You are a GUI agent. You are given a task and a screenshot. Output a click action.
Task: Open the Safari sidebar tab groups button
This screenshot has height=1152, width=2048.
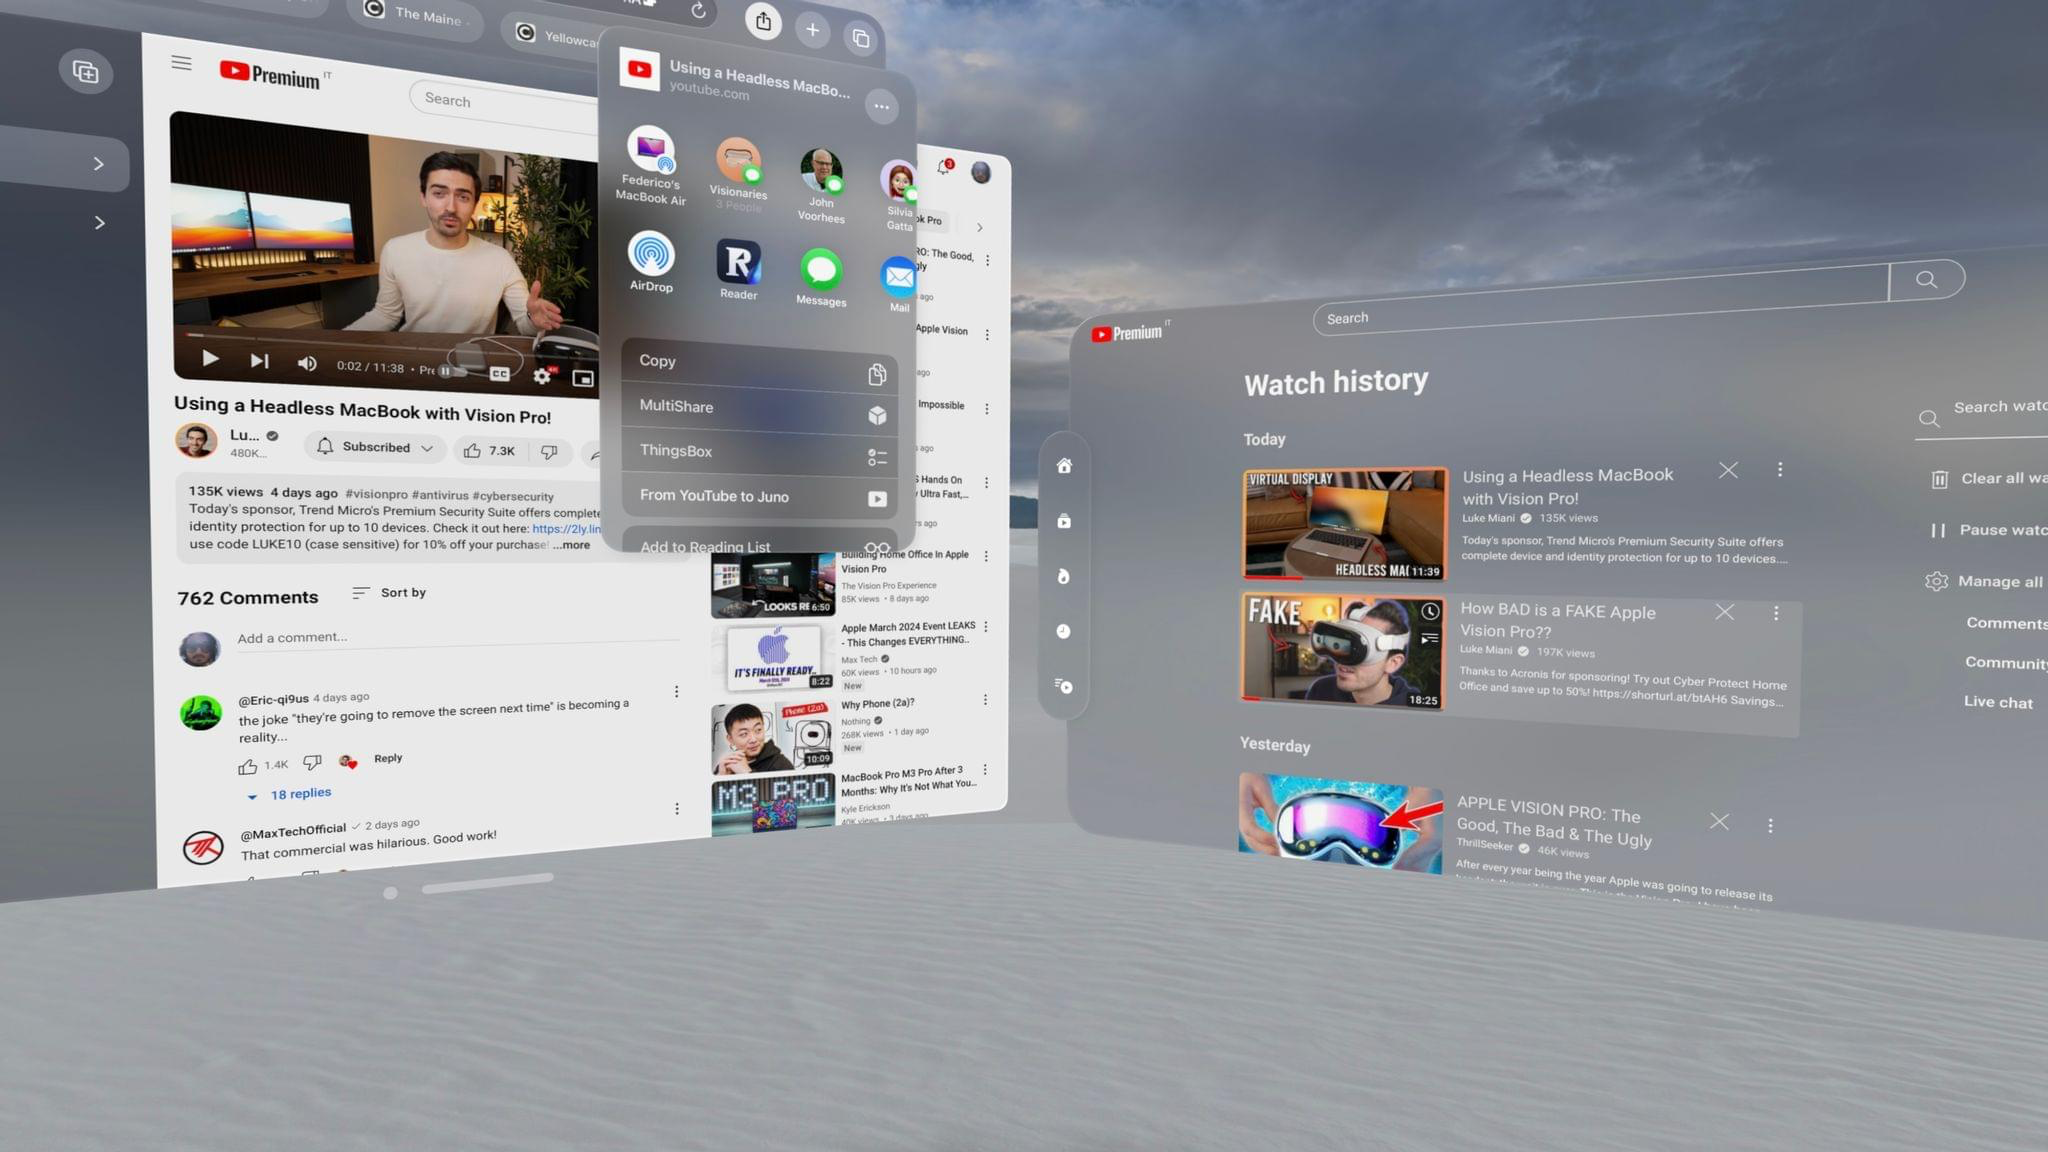(x=86, y=72)
